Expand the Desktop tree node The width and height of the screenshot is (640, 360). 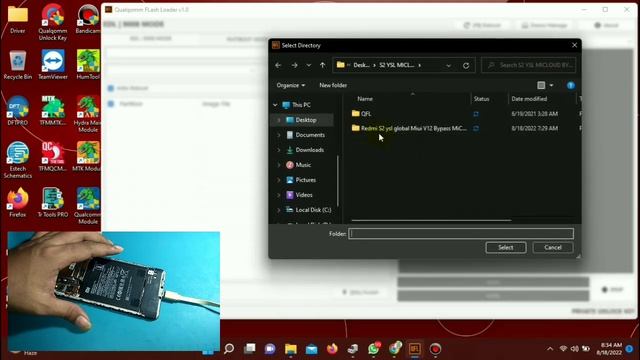click(279, 120)
